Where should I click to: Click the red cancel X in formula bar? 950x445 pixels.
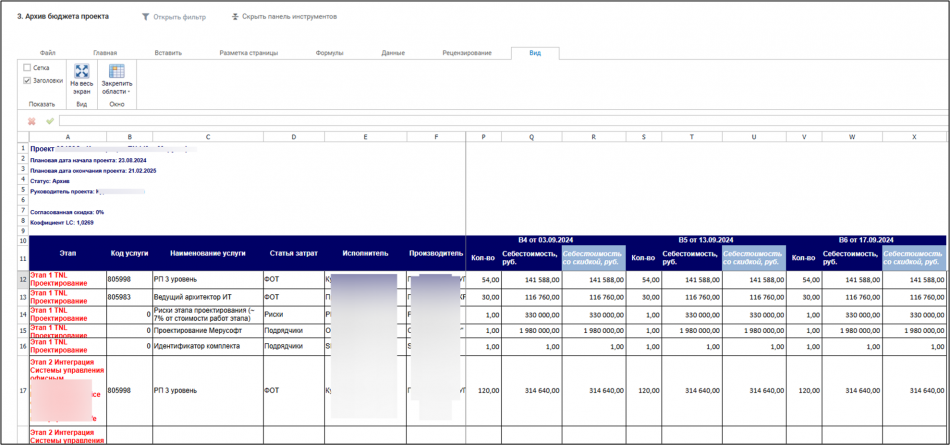tap(31, 121)
